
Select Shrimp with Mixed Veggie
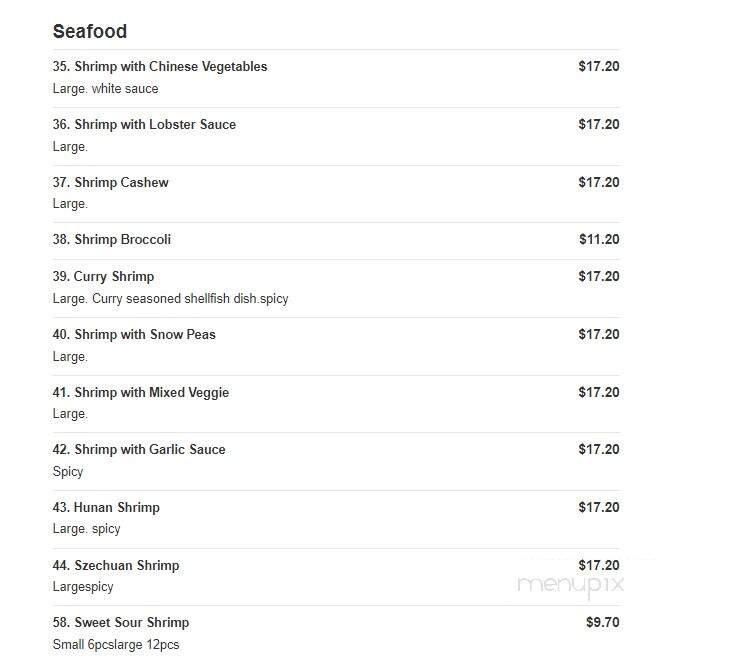141,393
